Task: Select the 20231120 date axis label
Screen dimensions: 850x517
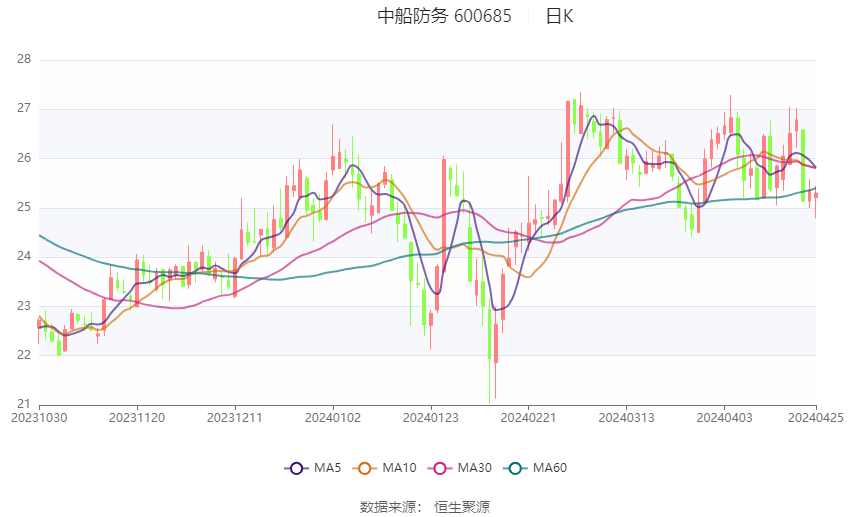Action: pyautogui.click(x=137, y=418)
